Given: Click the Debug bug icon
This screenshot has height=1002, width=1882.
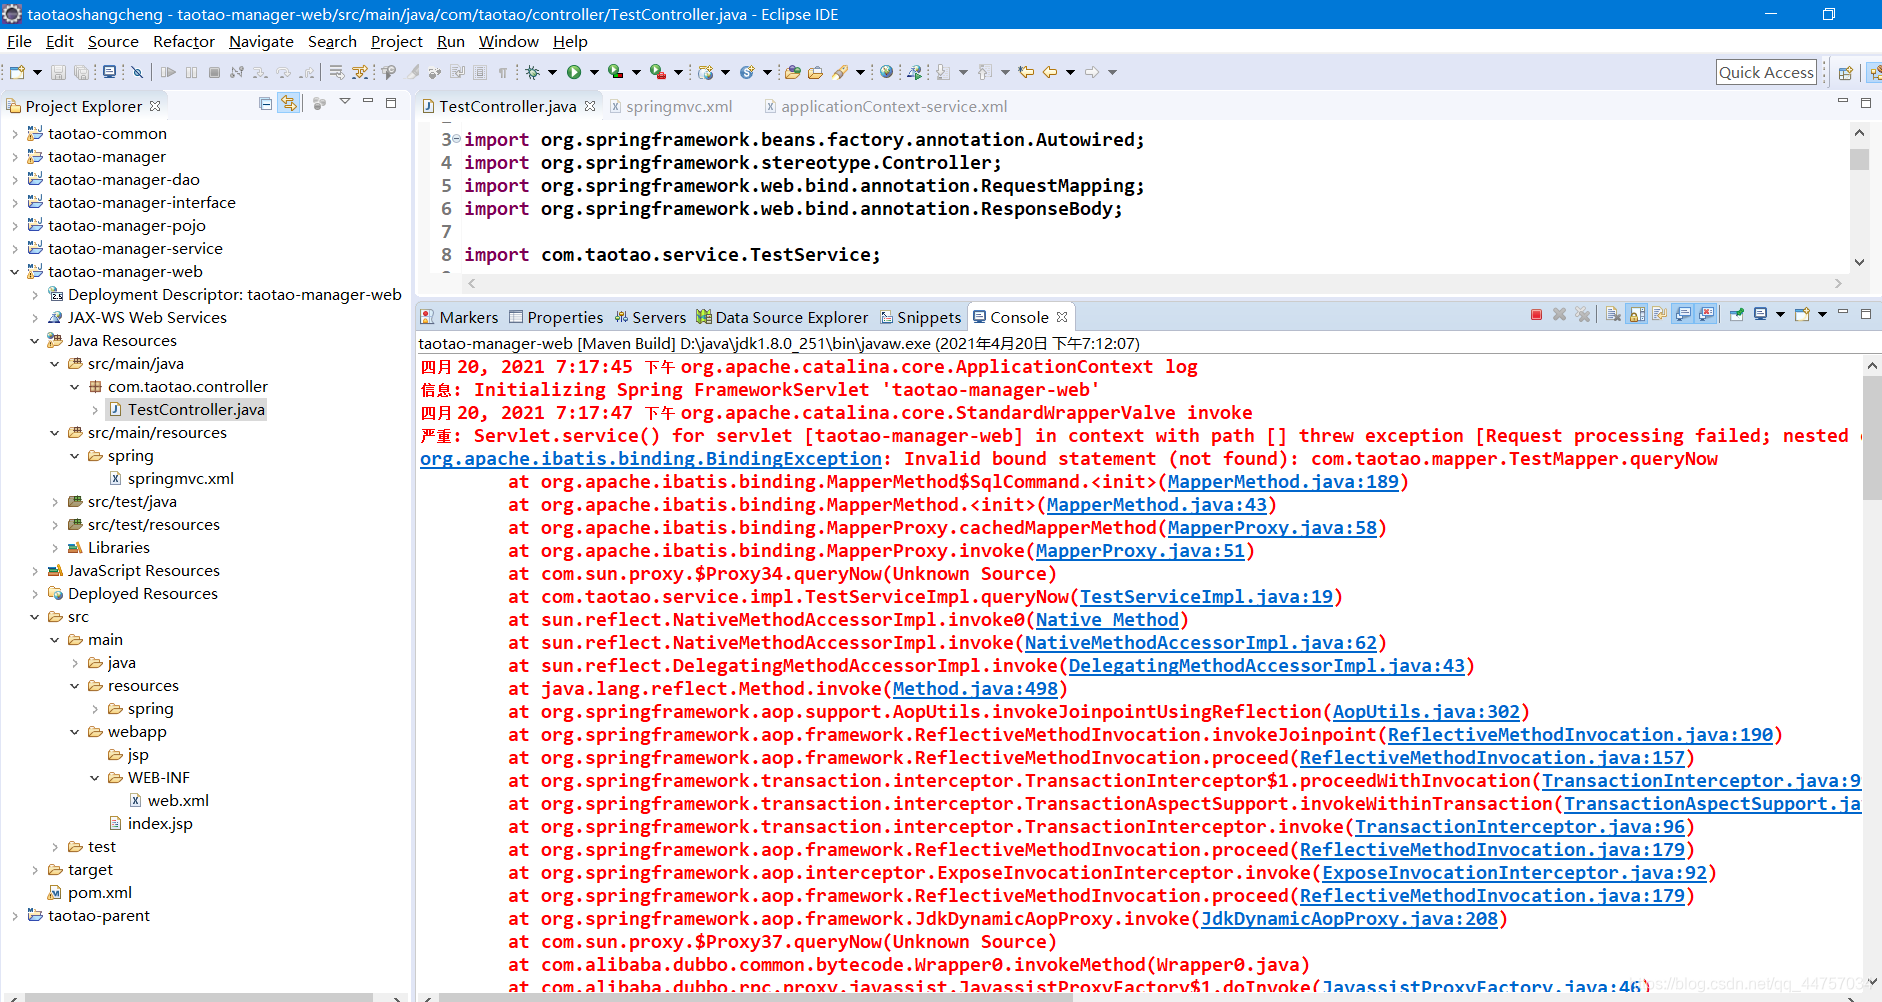Looking at the screenshot, I should (x=532, y=72).
